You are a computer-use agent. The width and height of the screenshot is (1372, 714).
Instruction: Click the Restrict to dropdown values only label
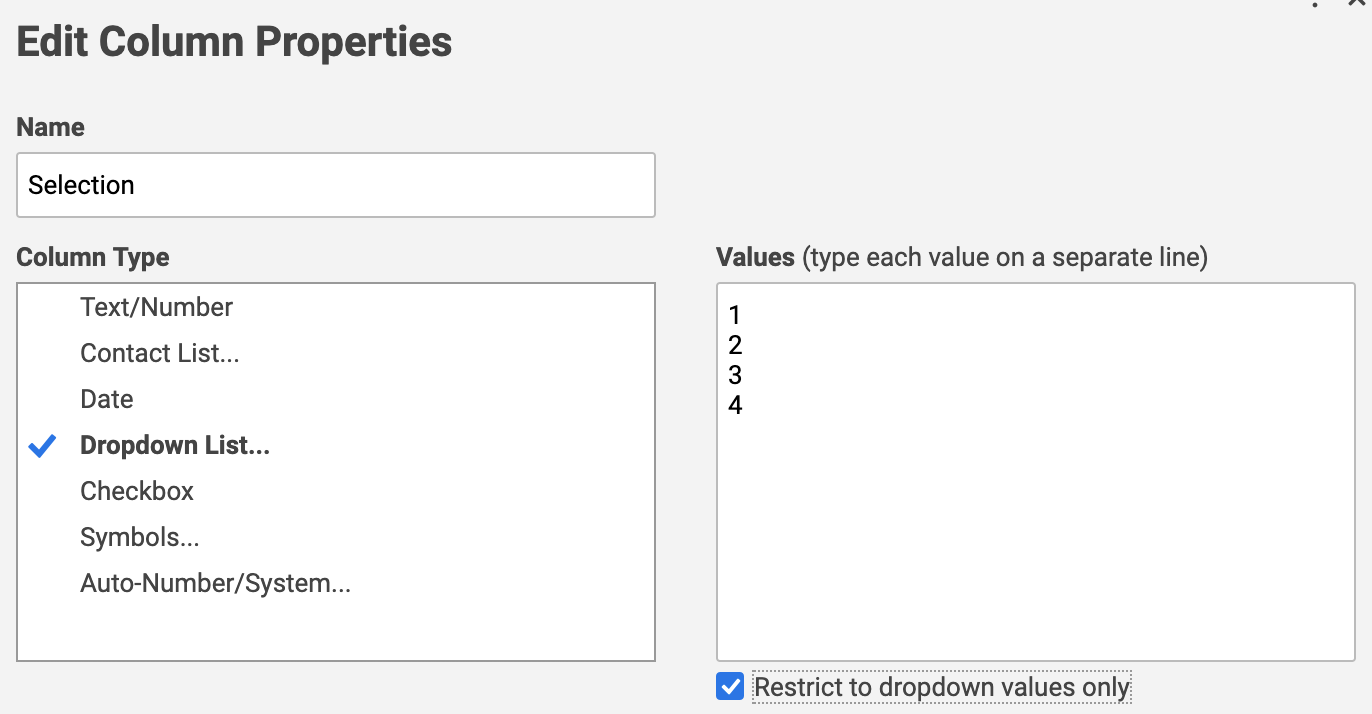941,688
